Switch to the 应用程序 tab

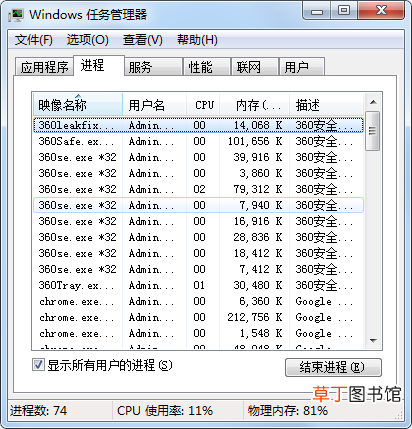pyautogui.click(x=45, y=67)
